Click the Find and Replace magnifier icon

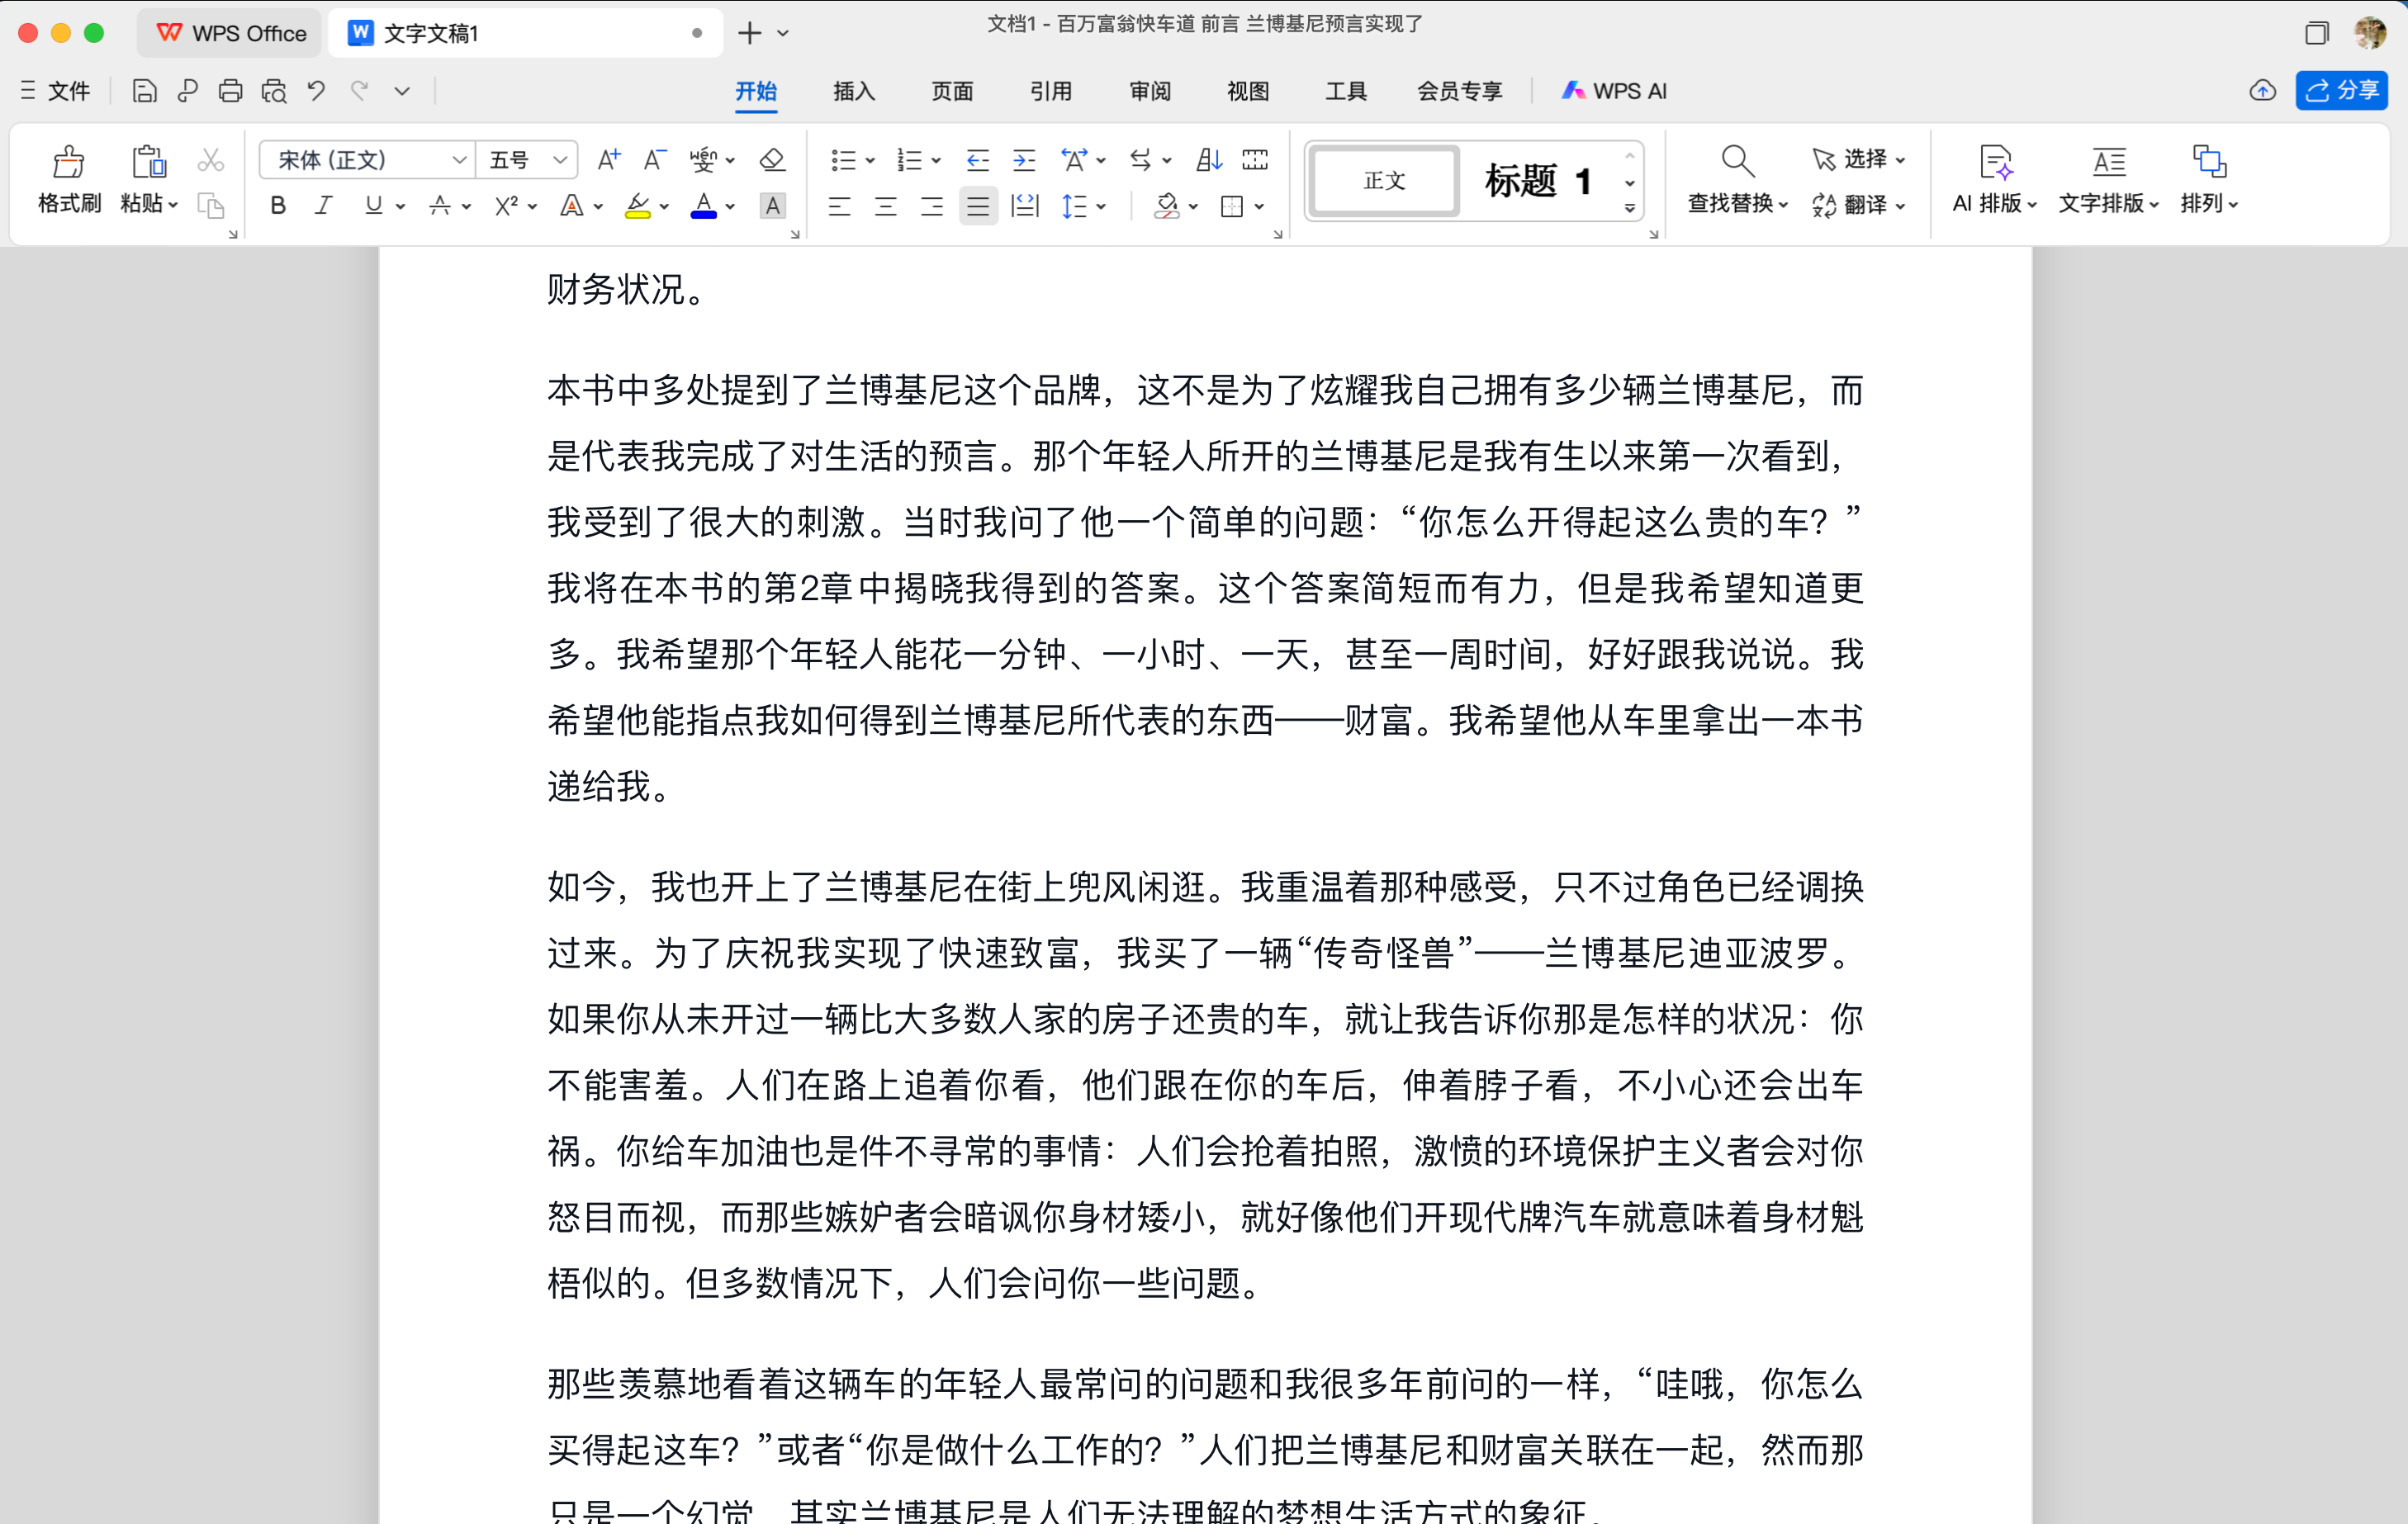click(x=1737, y=160)
